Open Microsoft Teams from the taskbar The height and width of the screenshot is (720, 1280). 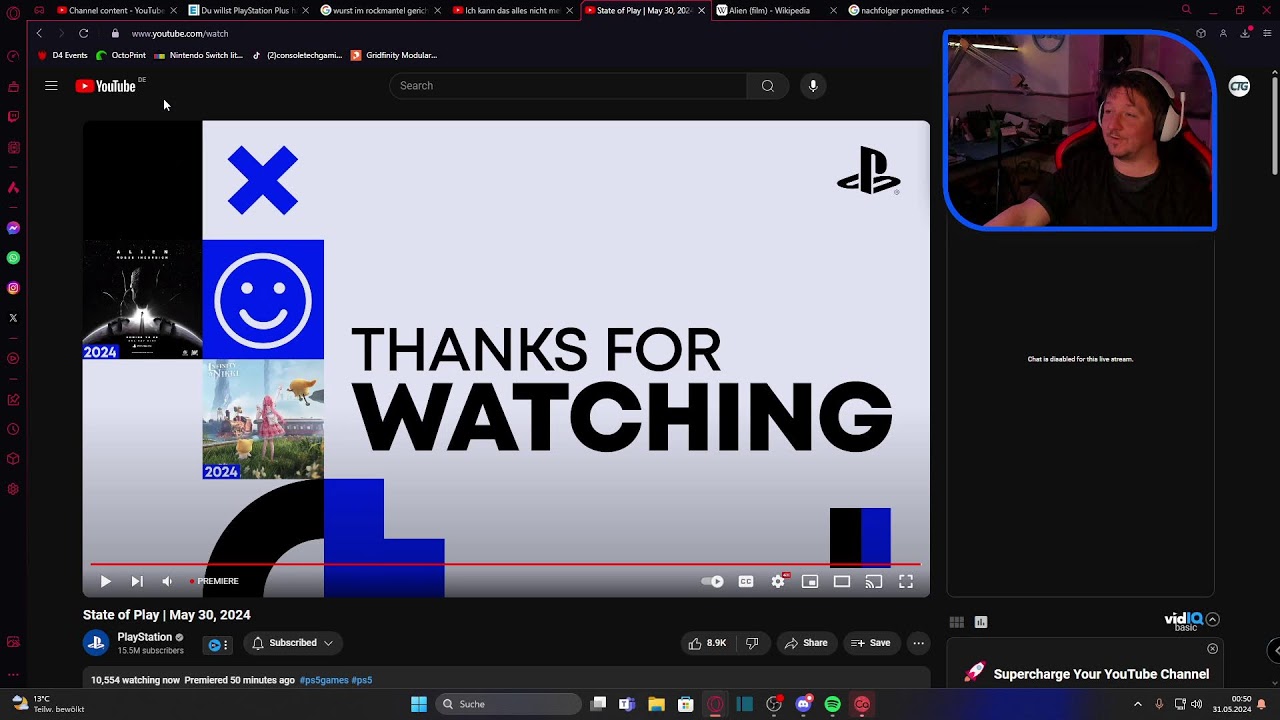[x=627, y=704]
